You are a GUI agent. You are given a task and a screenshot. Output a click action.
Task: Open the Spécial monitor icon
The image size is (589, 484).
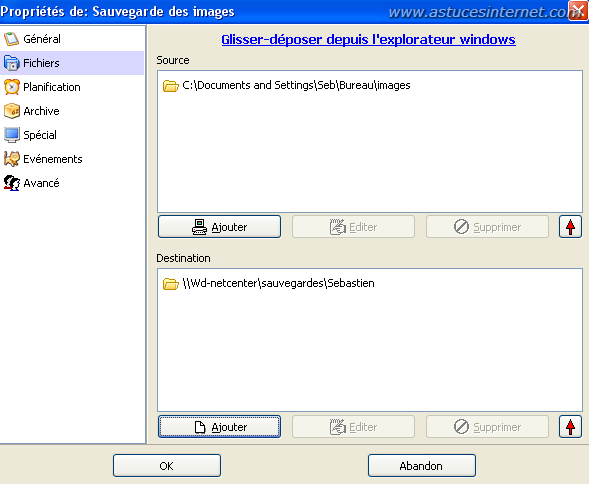pos(11,135)
